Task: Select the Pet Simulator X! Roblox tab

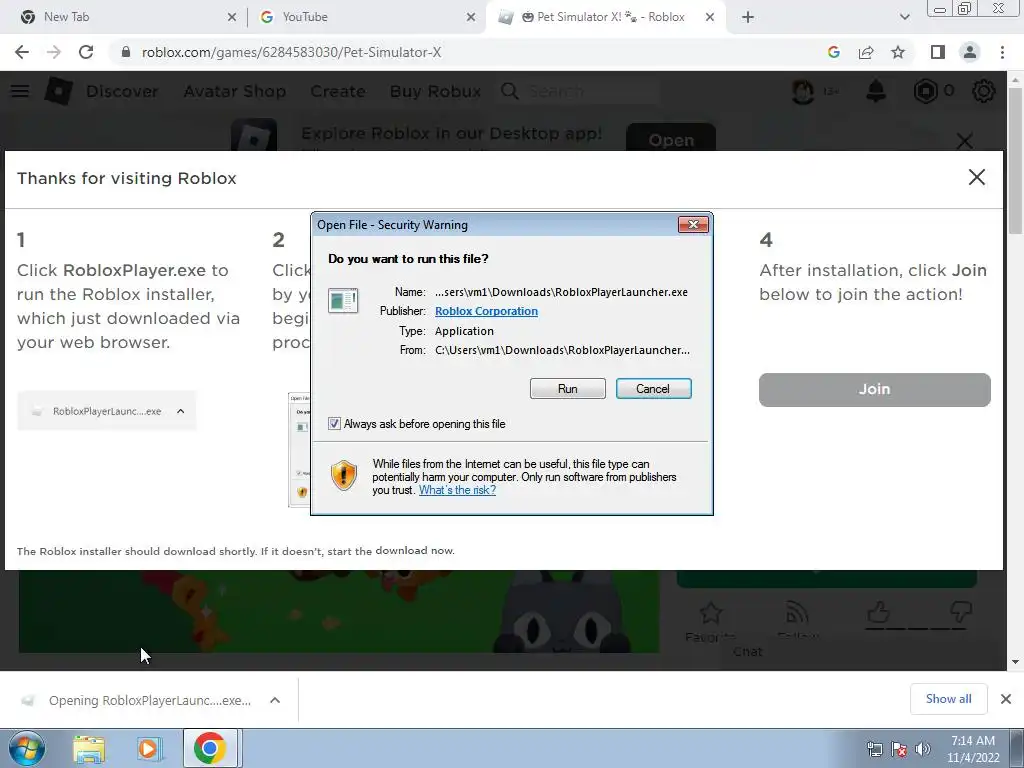Action: [604, 17]
